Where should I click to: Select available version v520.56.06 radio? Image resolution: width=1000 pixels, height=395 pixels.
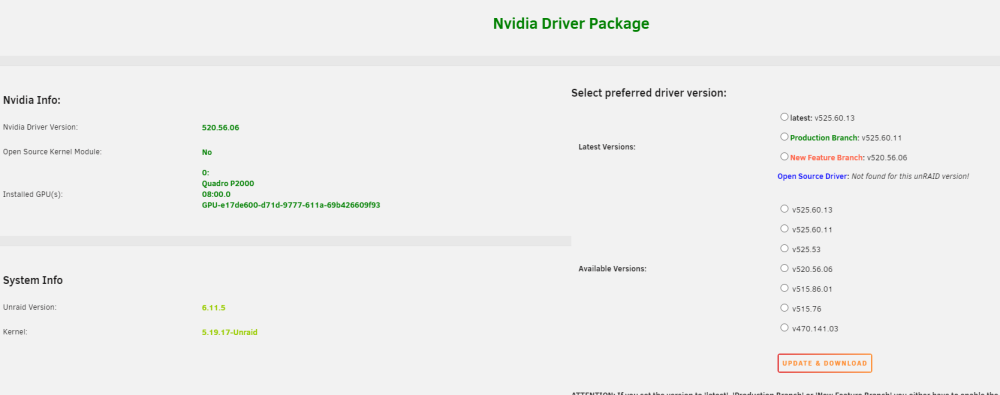point(784,268)
